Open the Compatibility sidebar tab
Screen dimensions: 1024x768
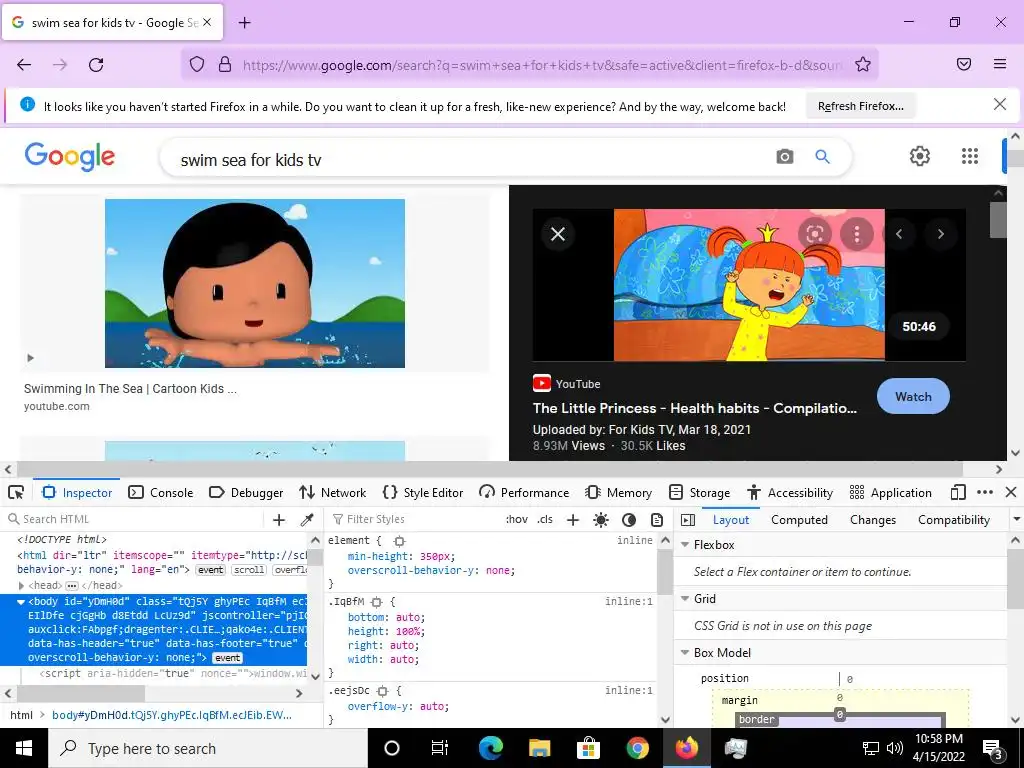[x=953, y=520]
